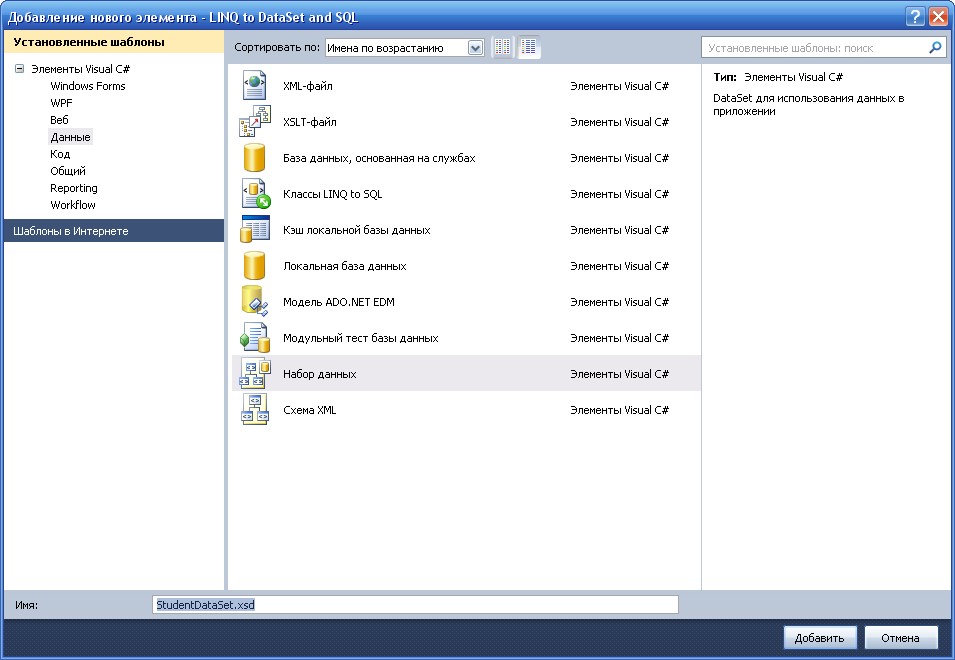
Task: Select Windows Forms category
Action: coord(88,86)
